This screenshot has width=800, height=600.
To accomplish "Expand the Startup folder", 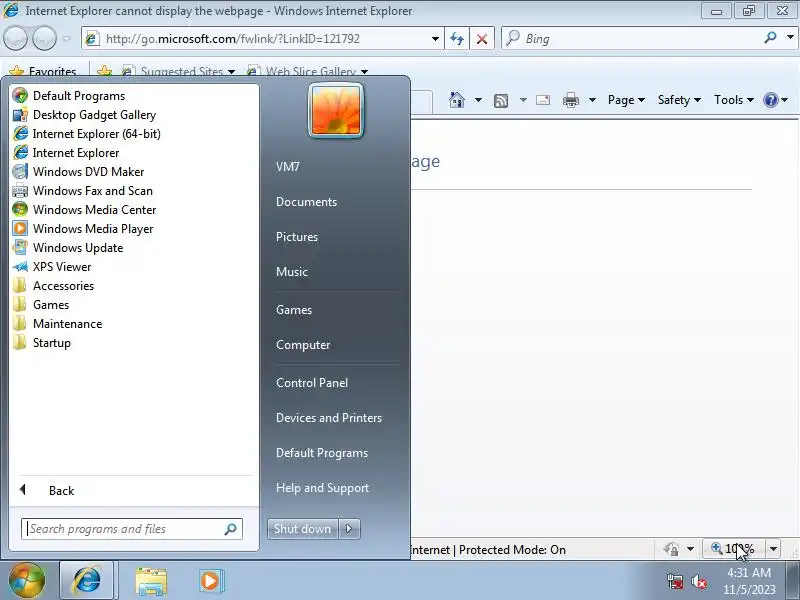I will (51, 343).
